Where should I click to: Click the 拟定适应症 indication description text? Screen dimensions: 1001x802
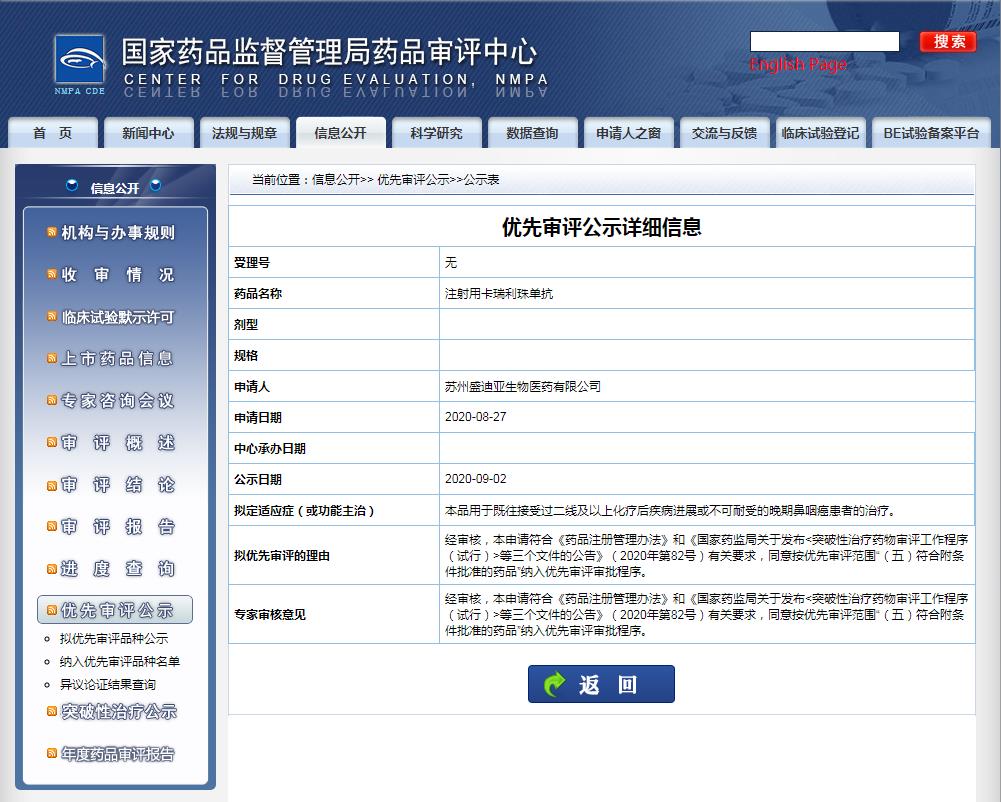(x=670, y=511)
